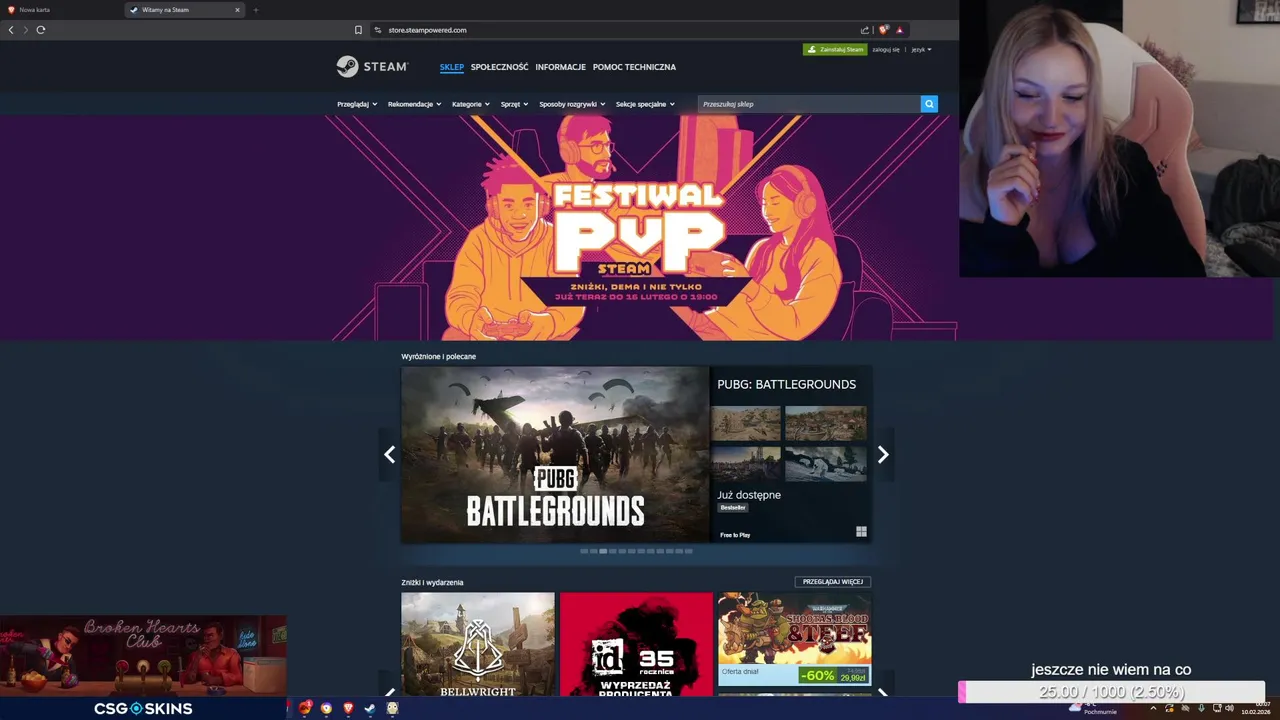Expand the system tray hidden icons chevron
1280x720 pixels.
[1153, 708]
